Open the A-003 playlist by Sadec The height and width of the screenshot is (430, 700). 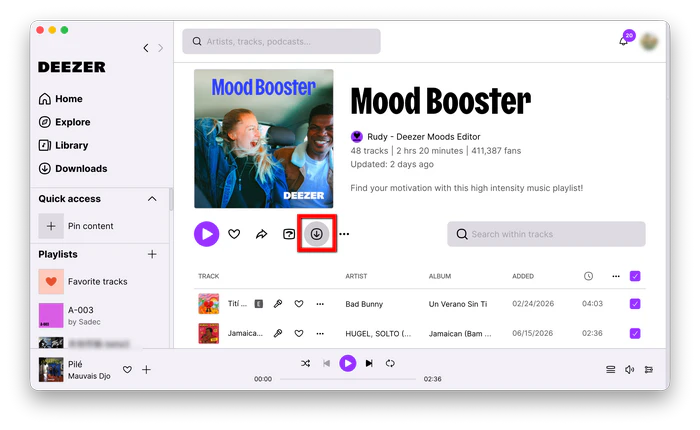[70, 315]
